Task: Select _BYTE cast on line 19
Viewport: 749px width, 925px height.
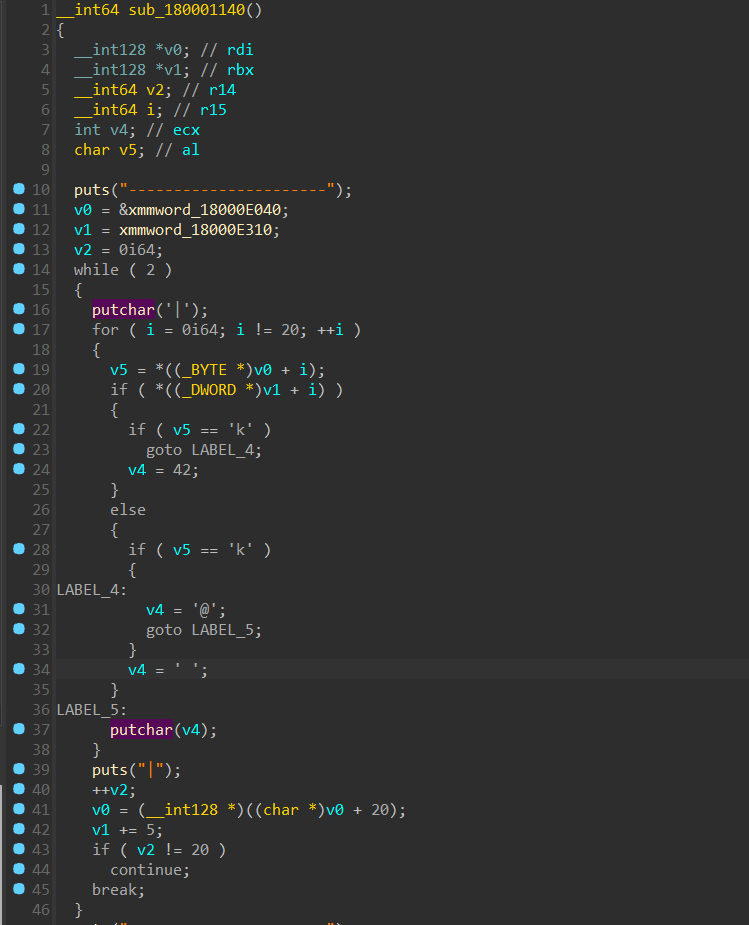Action: click(204, 370)
